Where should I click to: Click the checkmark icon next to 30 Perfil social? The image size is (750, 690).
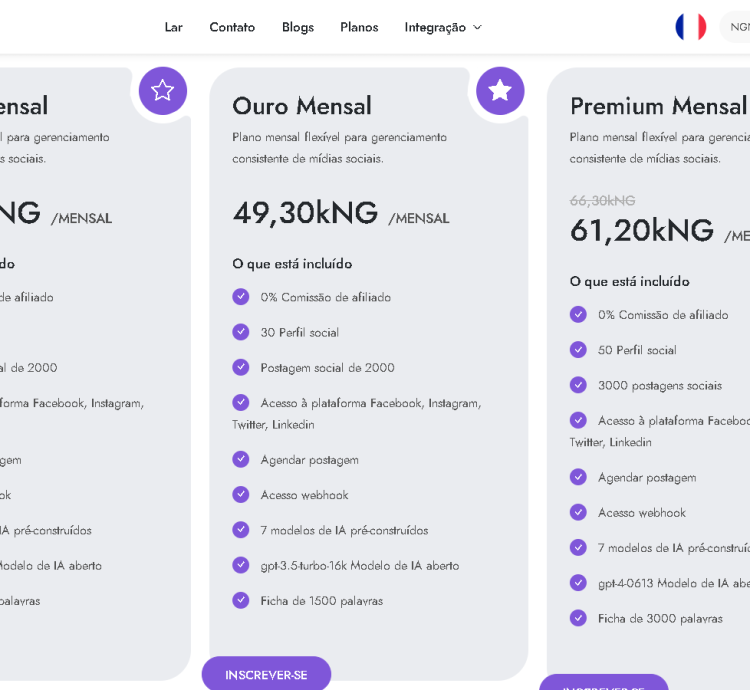(x=241, y=332)
